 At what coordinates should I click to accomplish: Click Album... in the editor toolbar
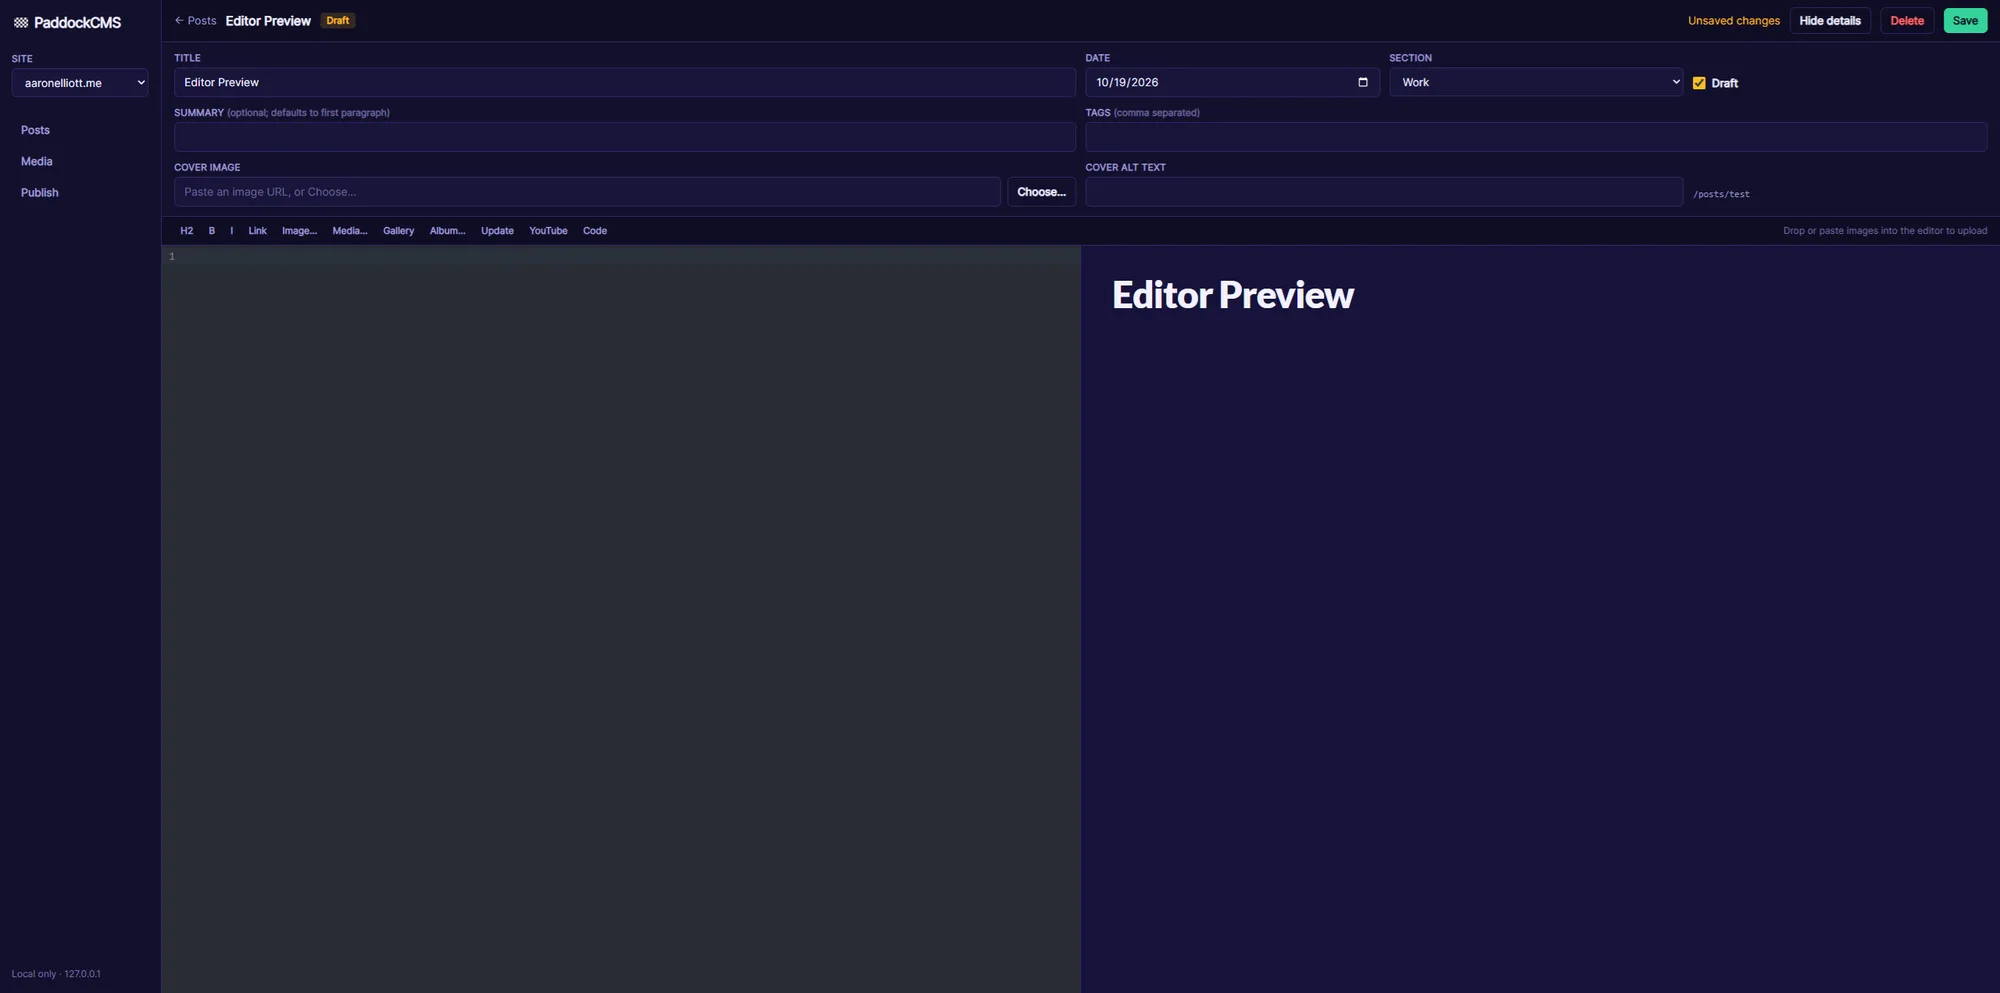pyautogui.click(x=447, y=231)
